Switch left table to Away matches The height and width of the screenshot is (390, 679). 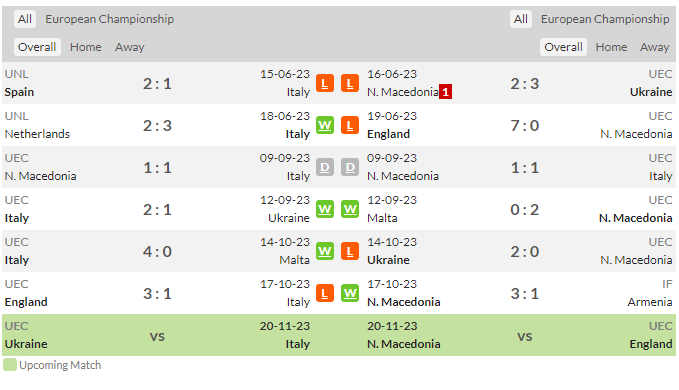(x=129, y=47)
